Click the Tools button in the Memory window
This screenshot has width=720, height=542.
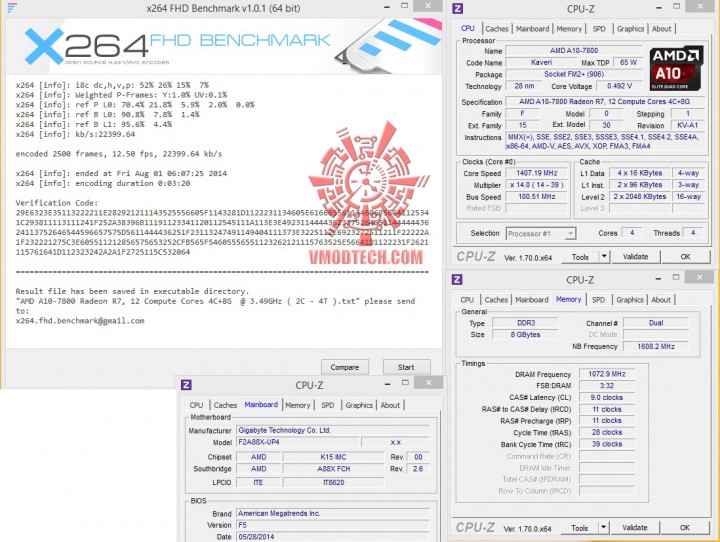[580, 527]
